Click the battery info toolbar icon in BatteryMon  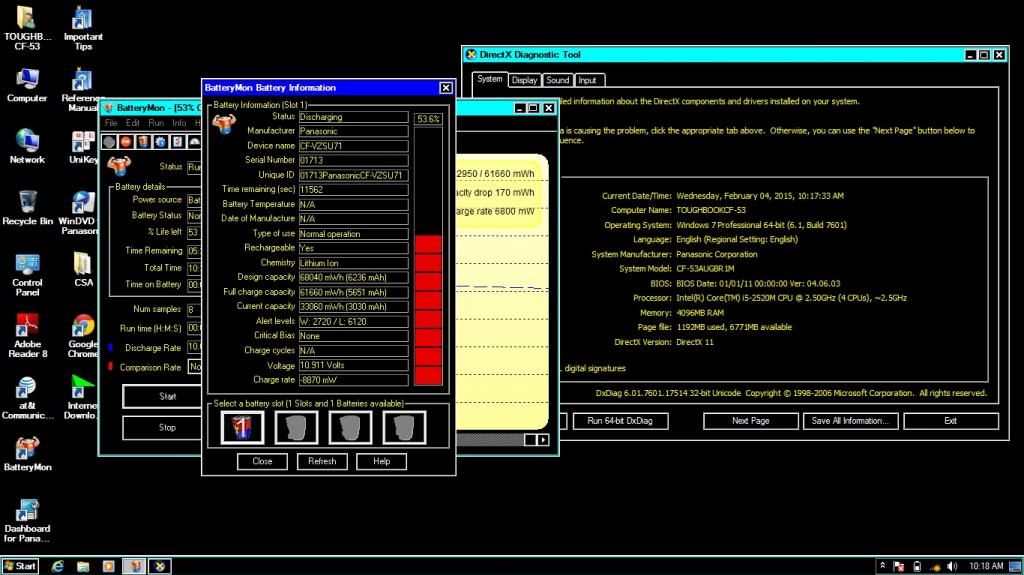click(143, 142)
